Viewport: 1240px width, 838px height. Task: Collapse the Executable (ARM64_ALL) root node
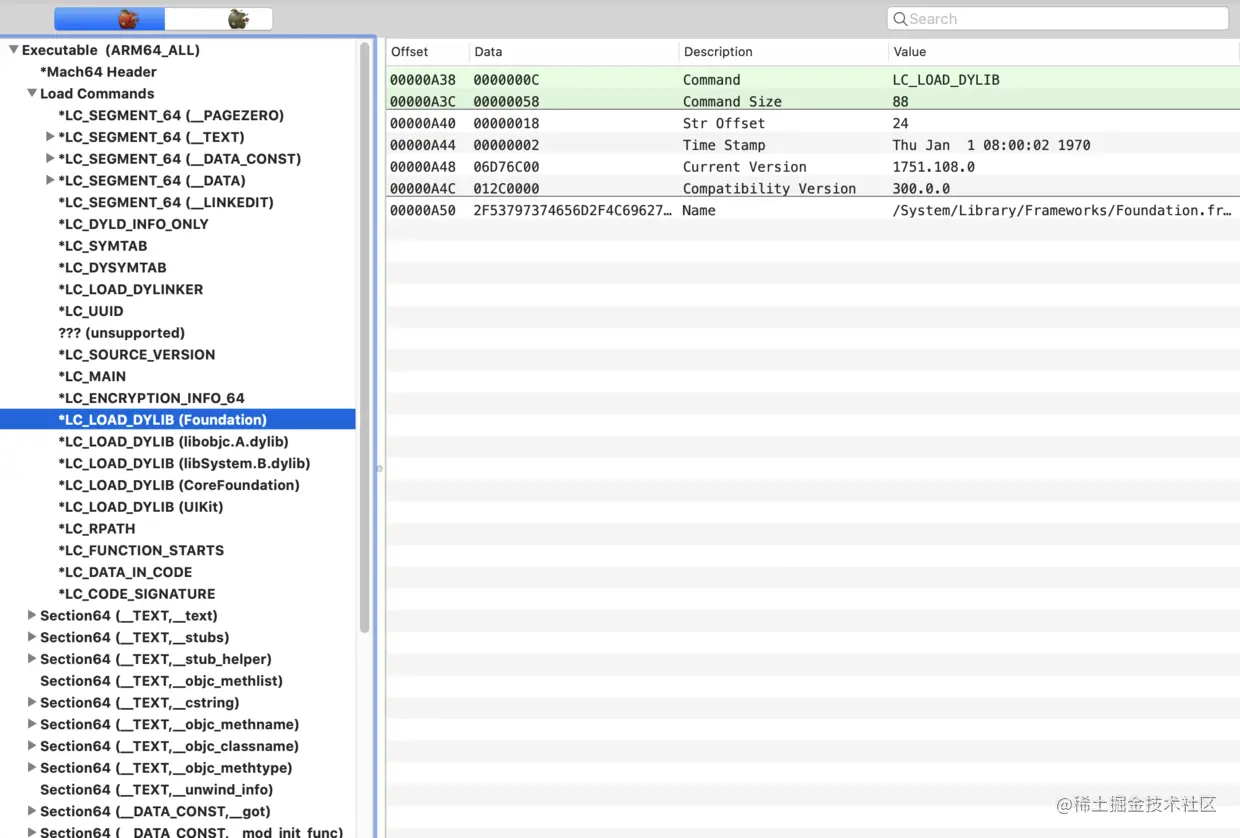(14, 50)
